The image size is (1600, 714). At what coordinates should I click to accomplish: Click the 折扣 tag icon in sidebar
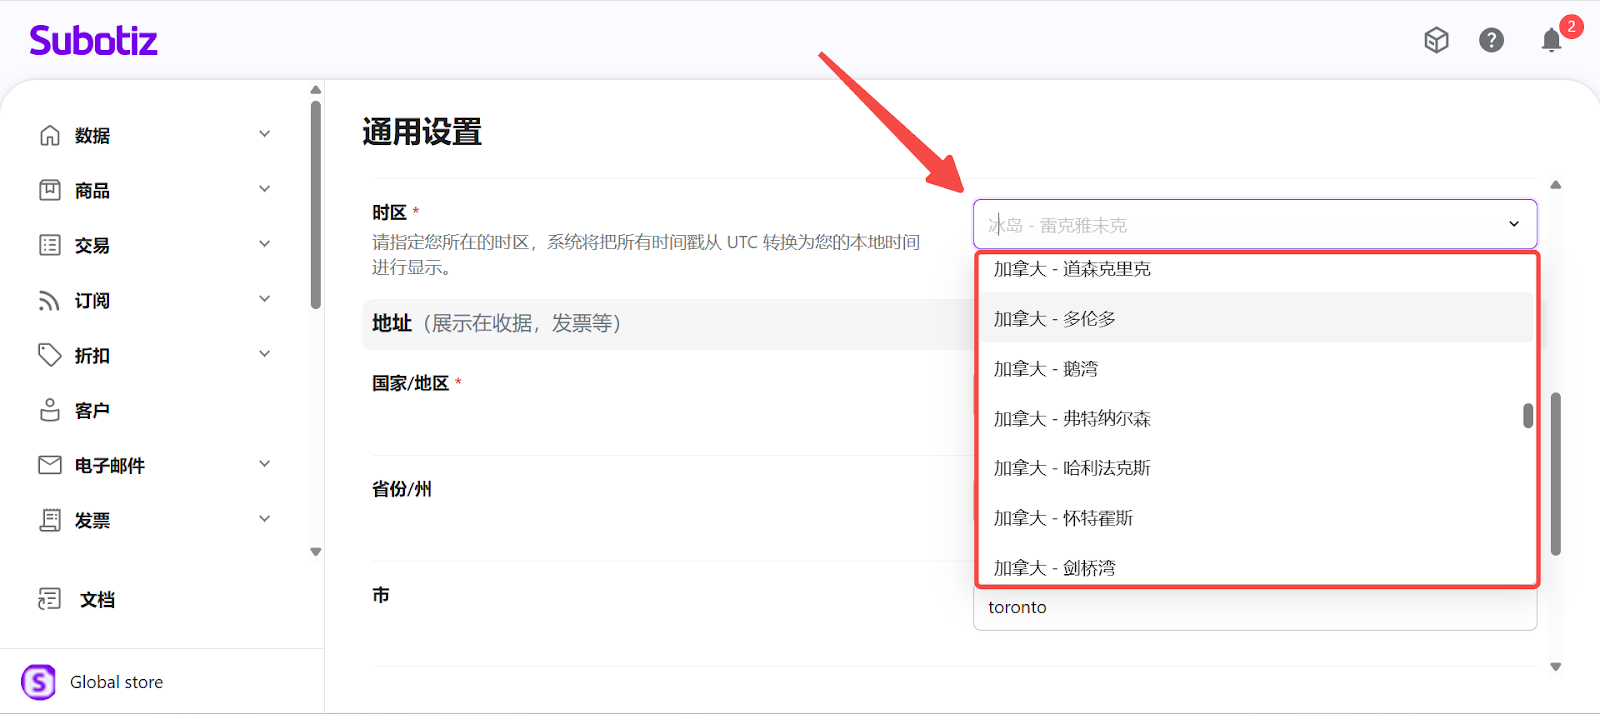[50, 355]
